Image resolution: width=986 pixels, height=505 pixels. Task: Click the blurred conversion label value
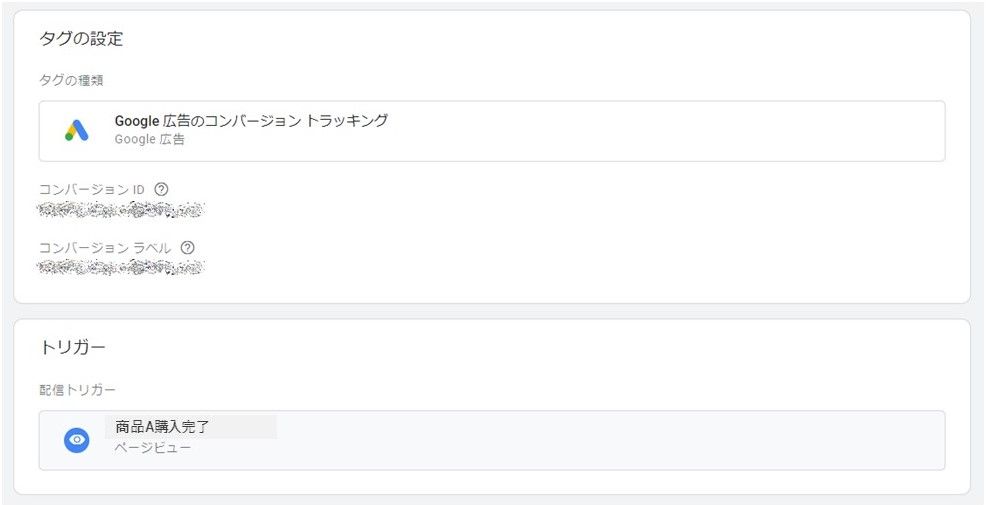121,268
